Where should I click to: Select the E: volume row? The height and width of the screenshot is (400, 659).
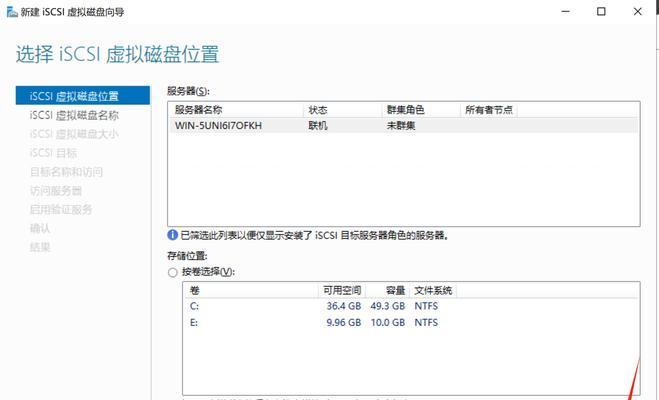tap(411, 322)
